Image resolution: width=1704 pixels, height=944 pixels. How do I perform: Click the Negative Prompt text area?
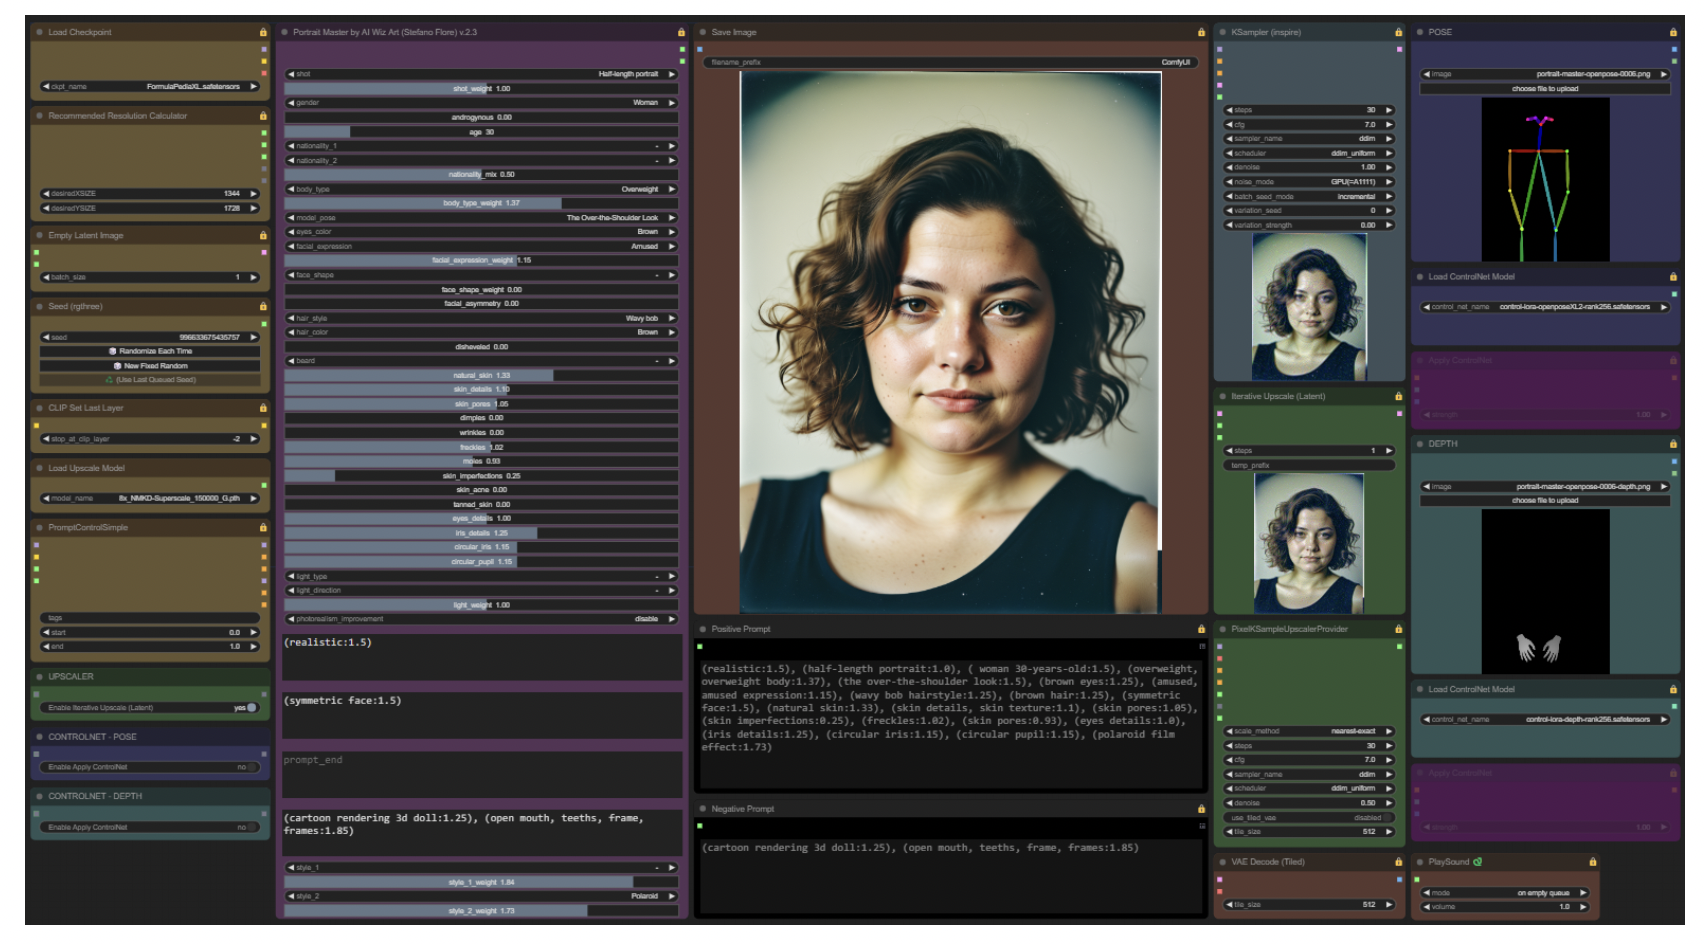tap(950, 875)
